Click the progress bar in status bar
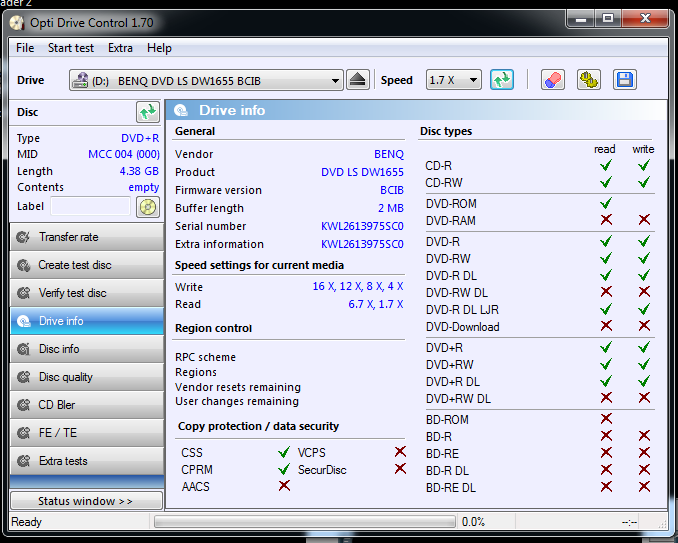 305,522
